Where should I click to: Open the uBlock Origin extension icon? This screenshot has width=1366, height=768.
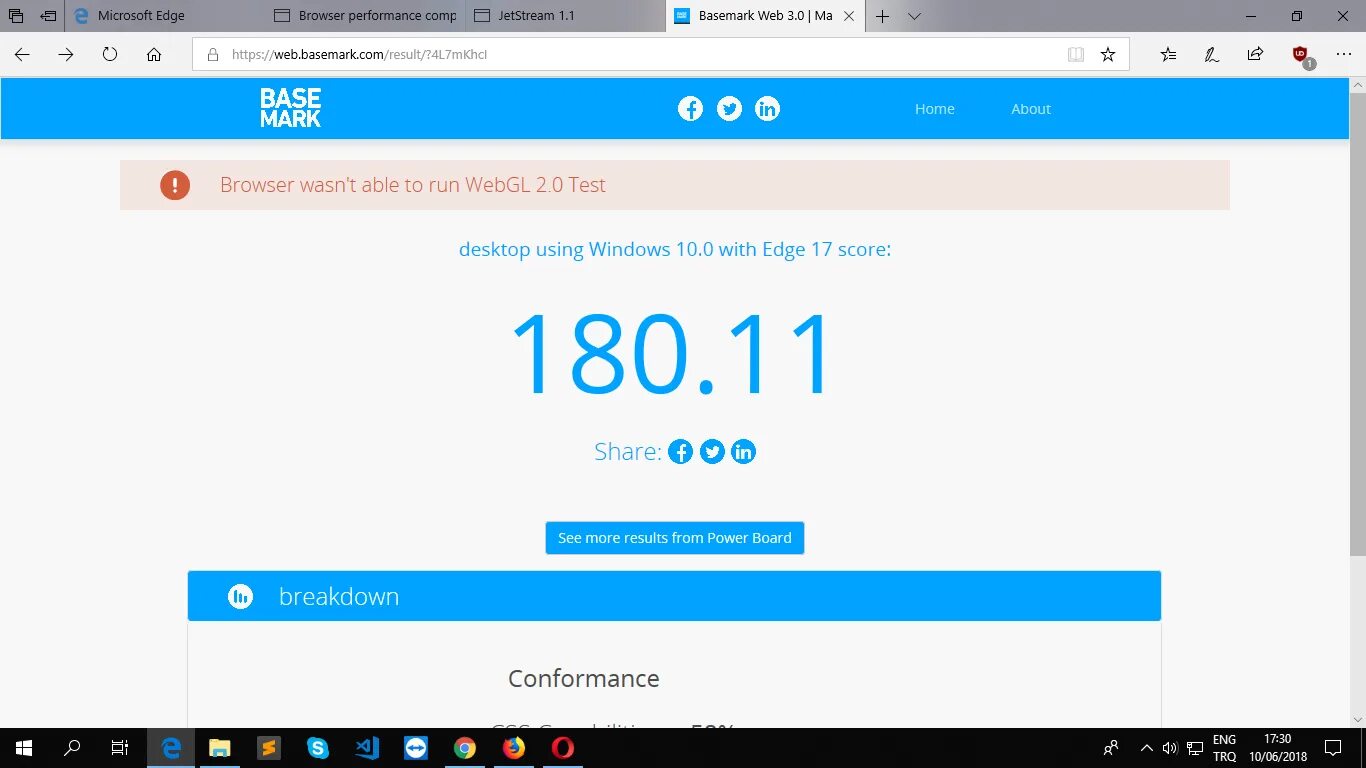pos(1301,56)
